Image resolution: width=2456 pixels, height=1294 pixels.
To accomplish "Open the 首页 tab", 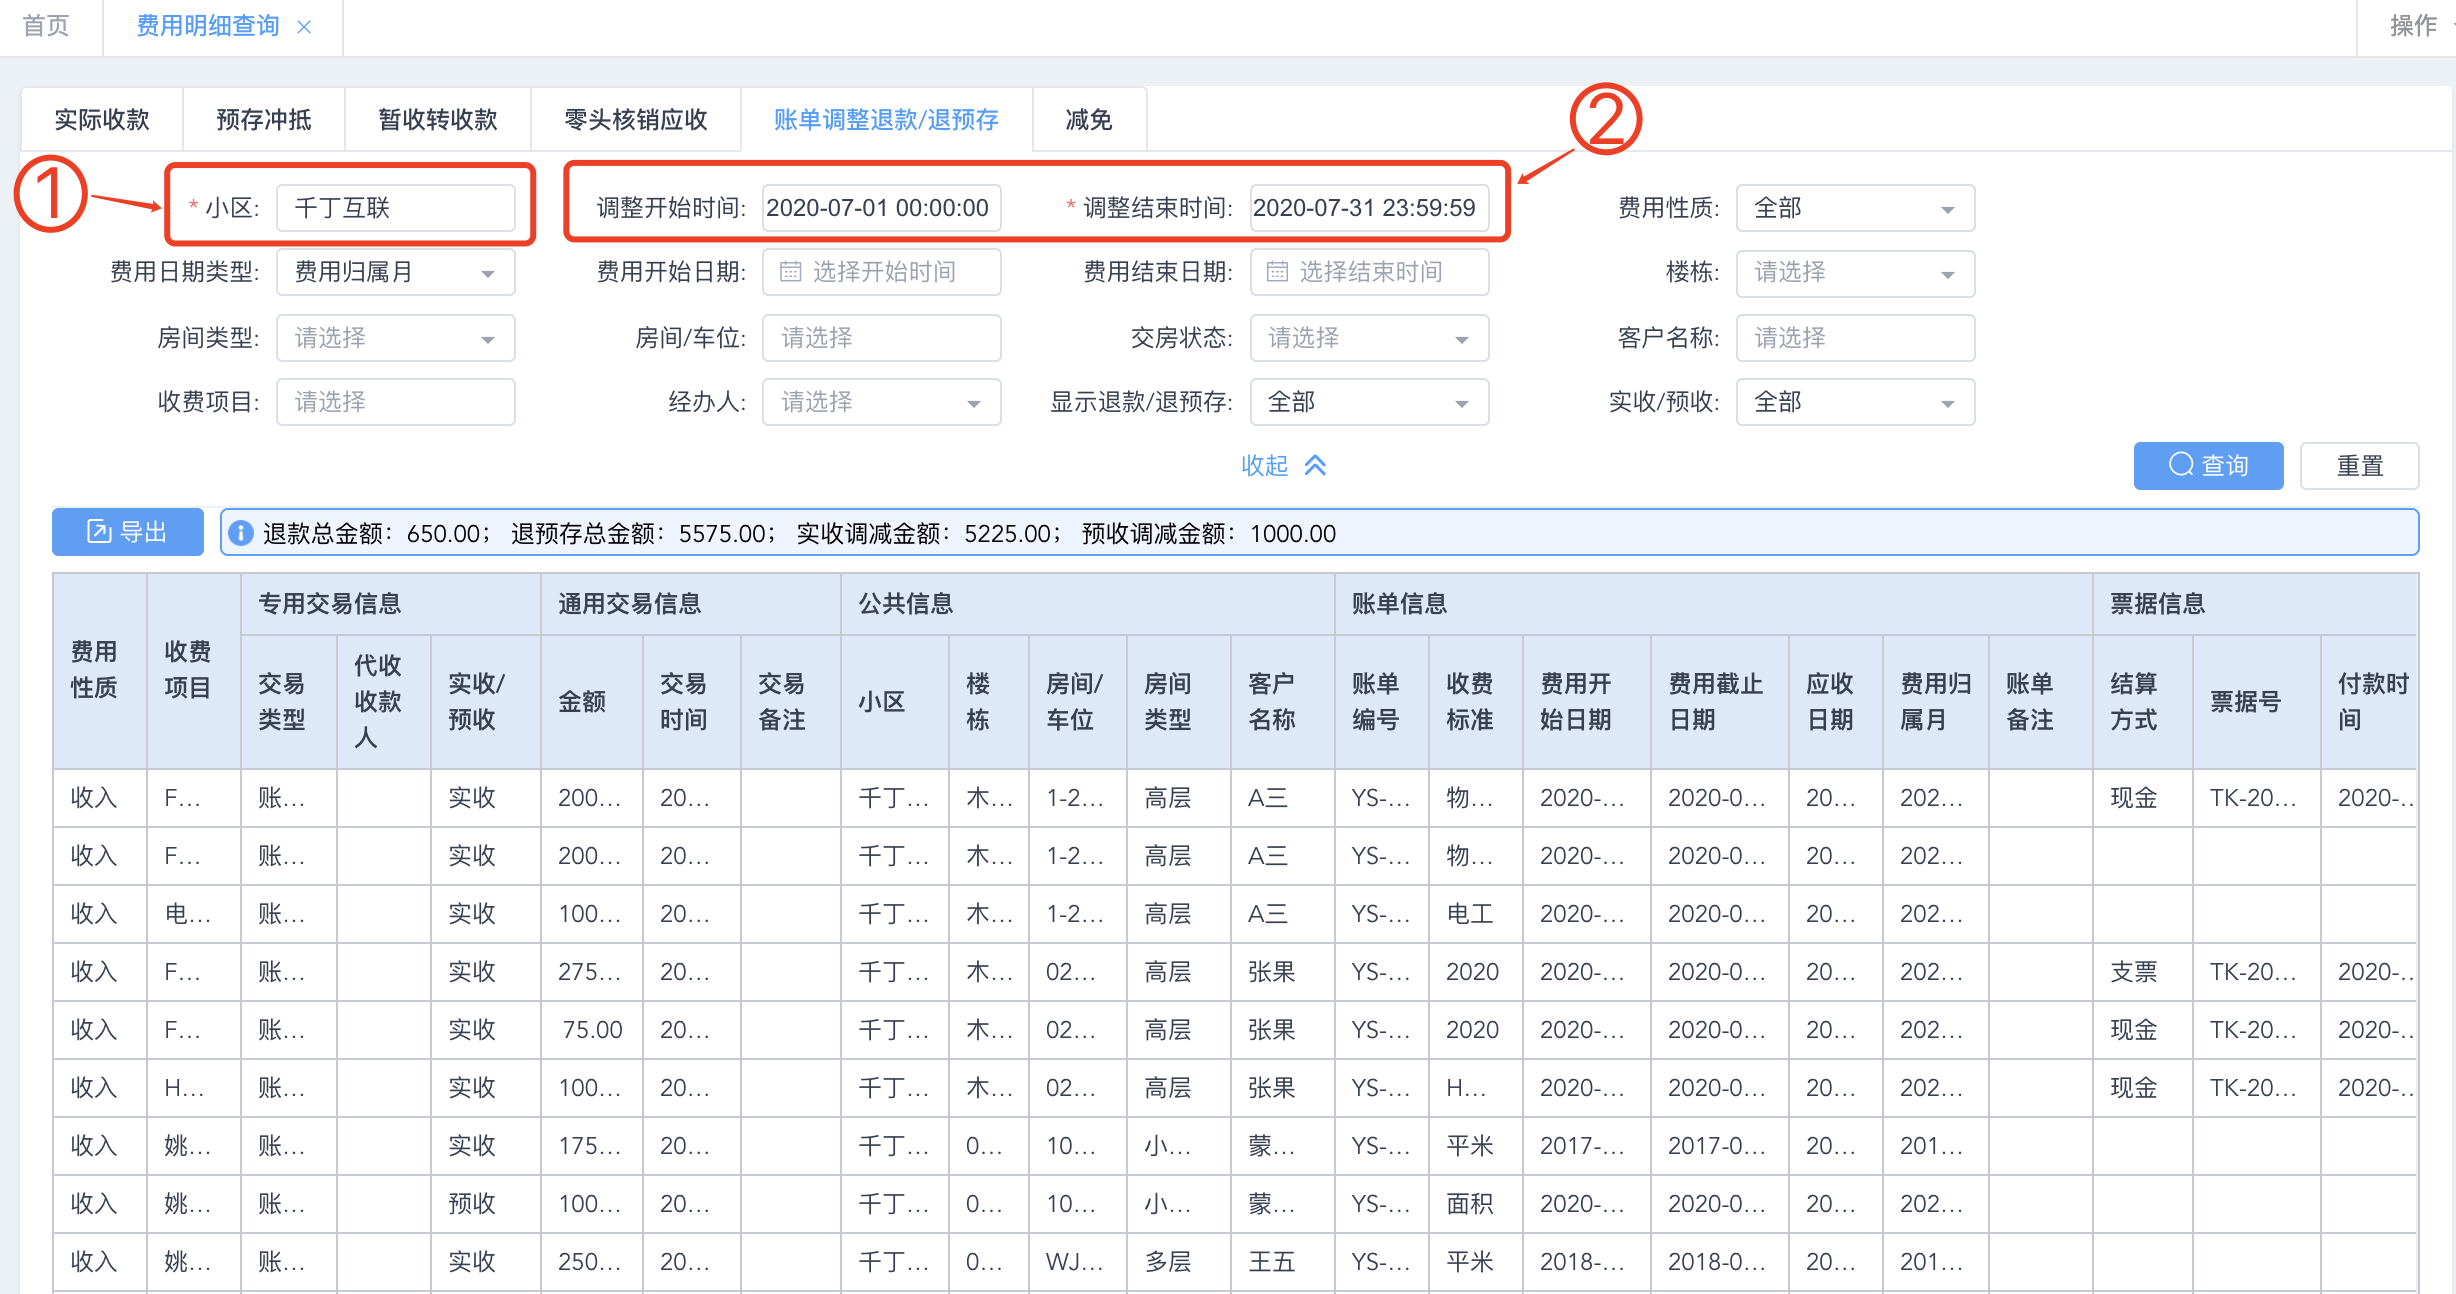I will pos(47,26).
